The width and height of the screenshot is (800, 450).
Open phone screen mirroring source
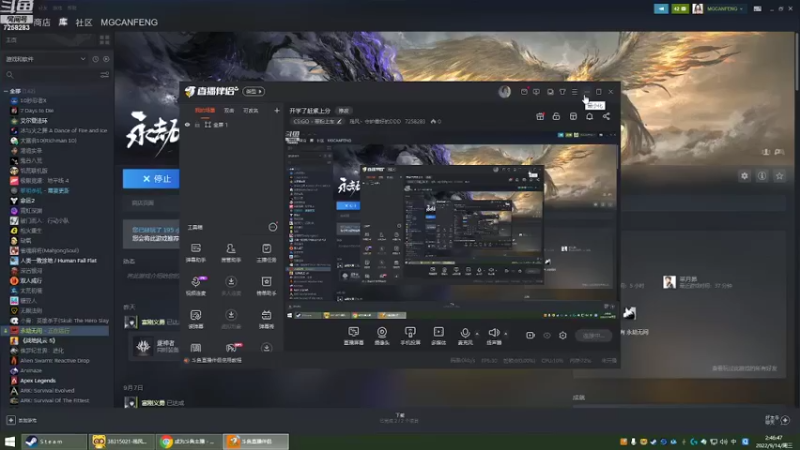(410, 335)
